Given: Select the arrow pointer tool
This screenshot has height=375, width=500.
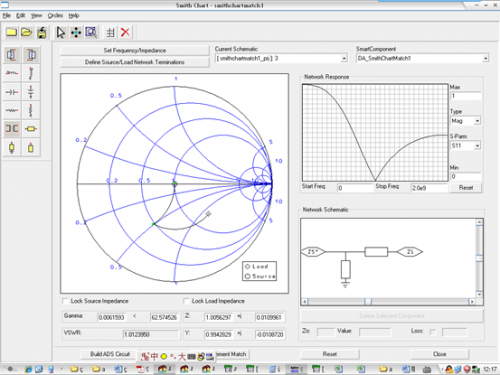Looking at the screenshot, I should click(61, 32).
